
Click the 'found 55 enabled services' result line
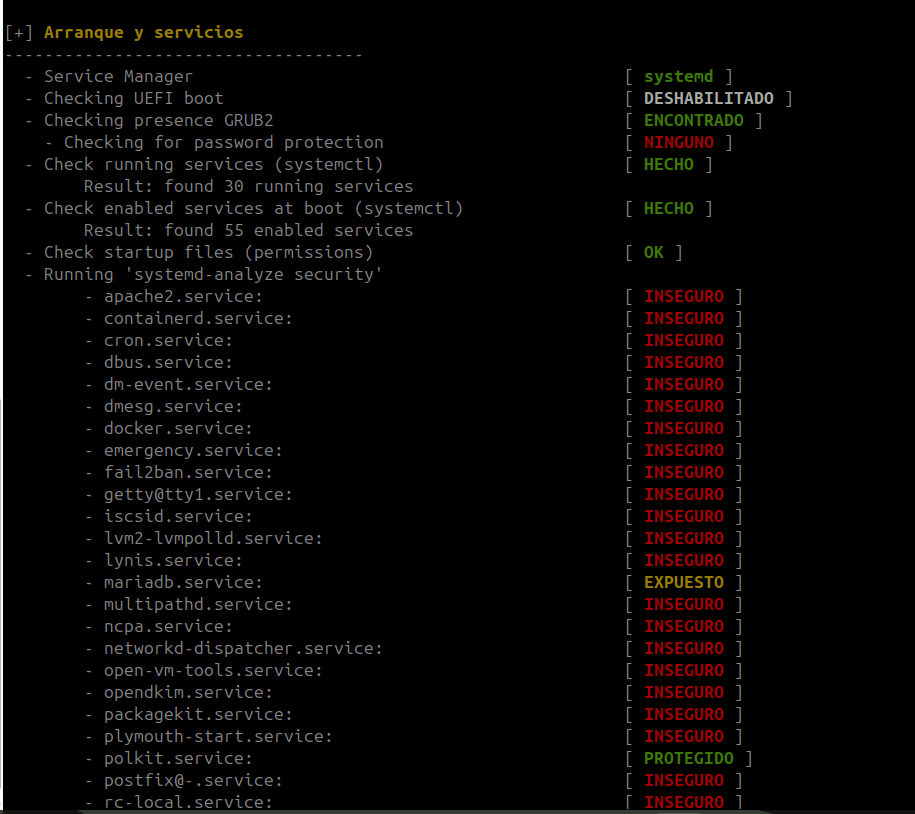(x=248, y=230)
